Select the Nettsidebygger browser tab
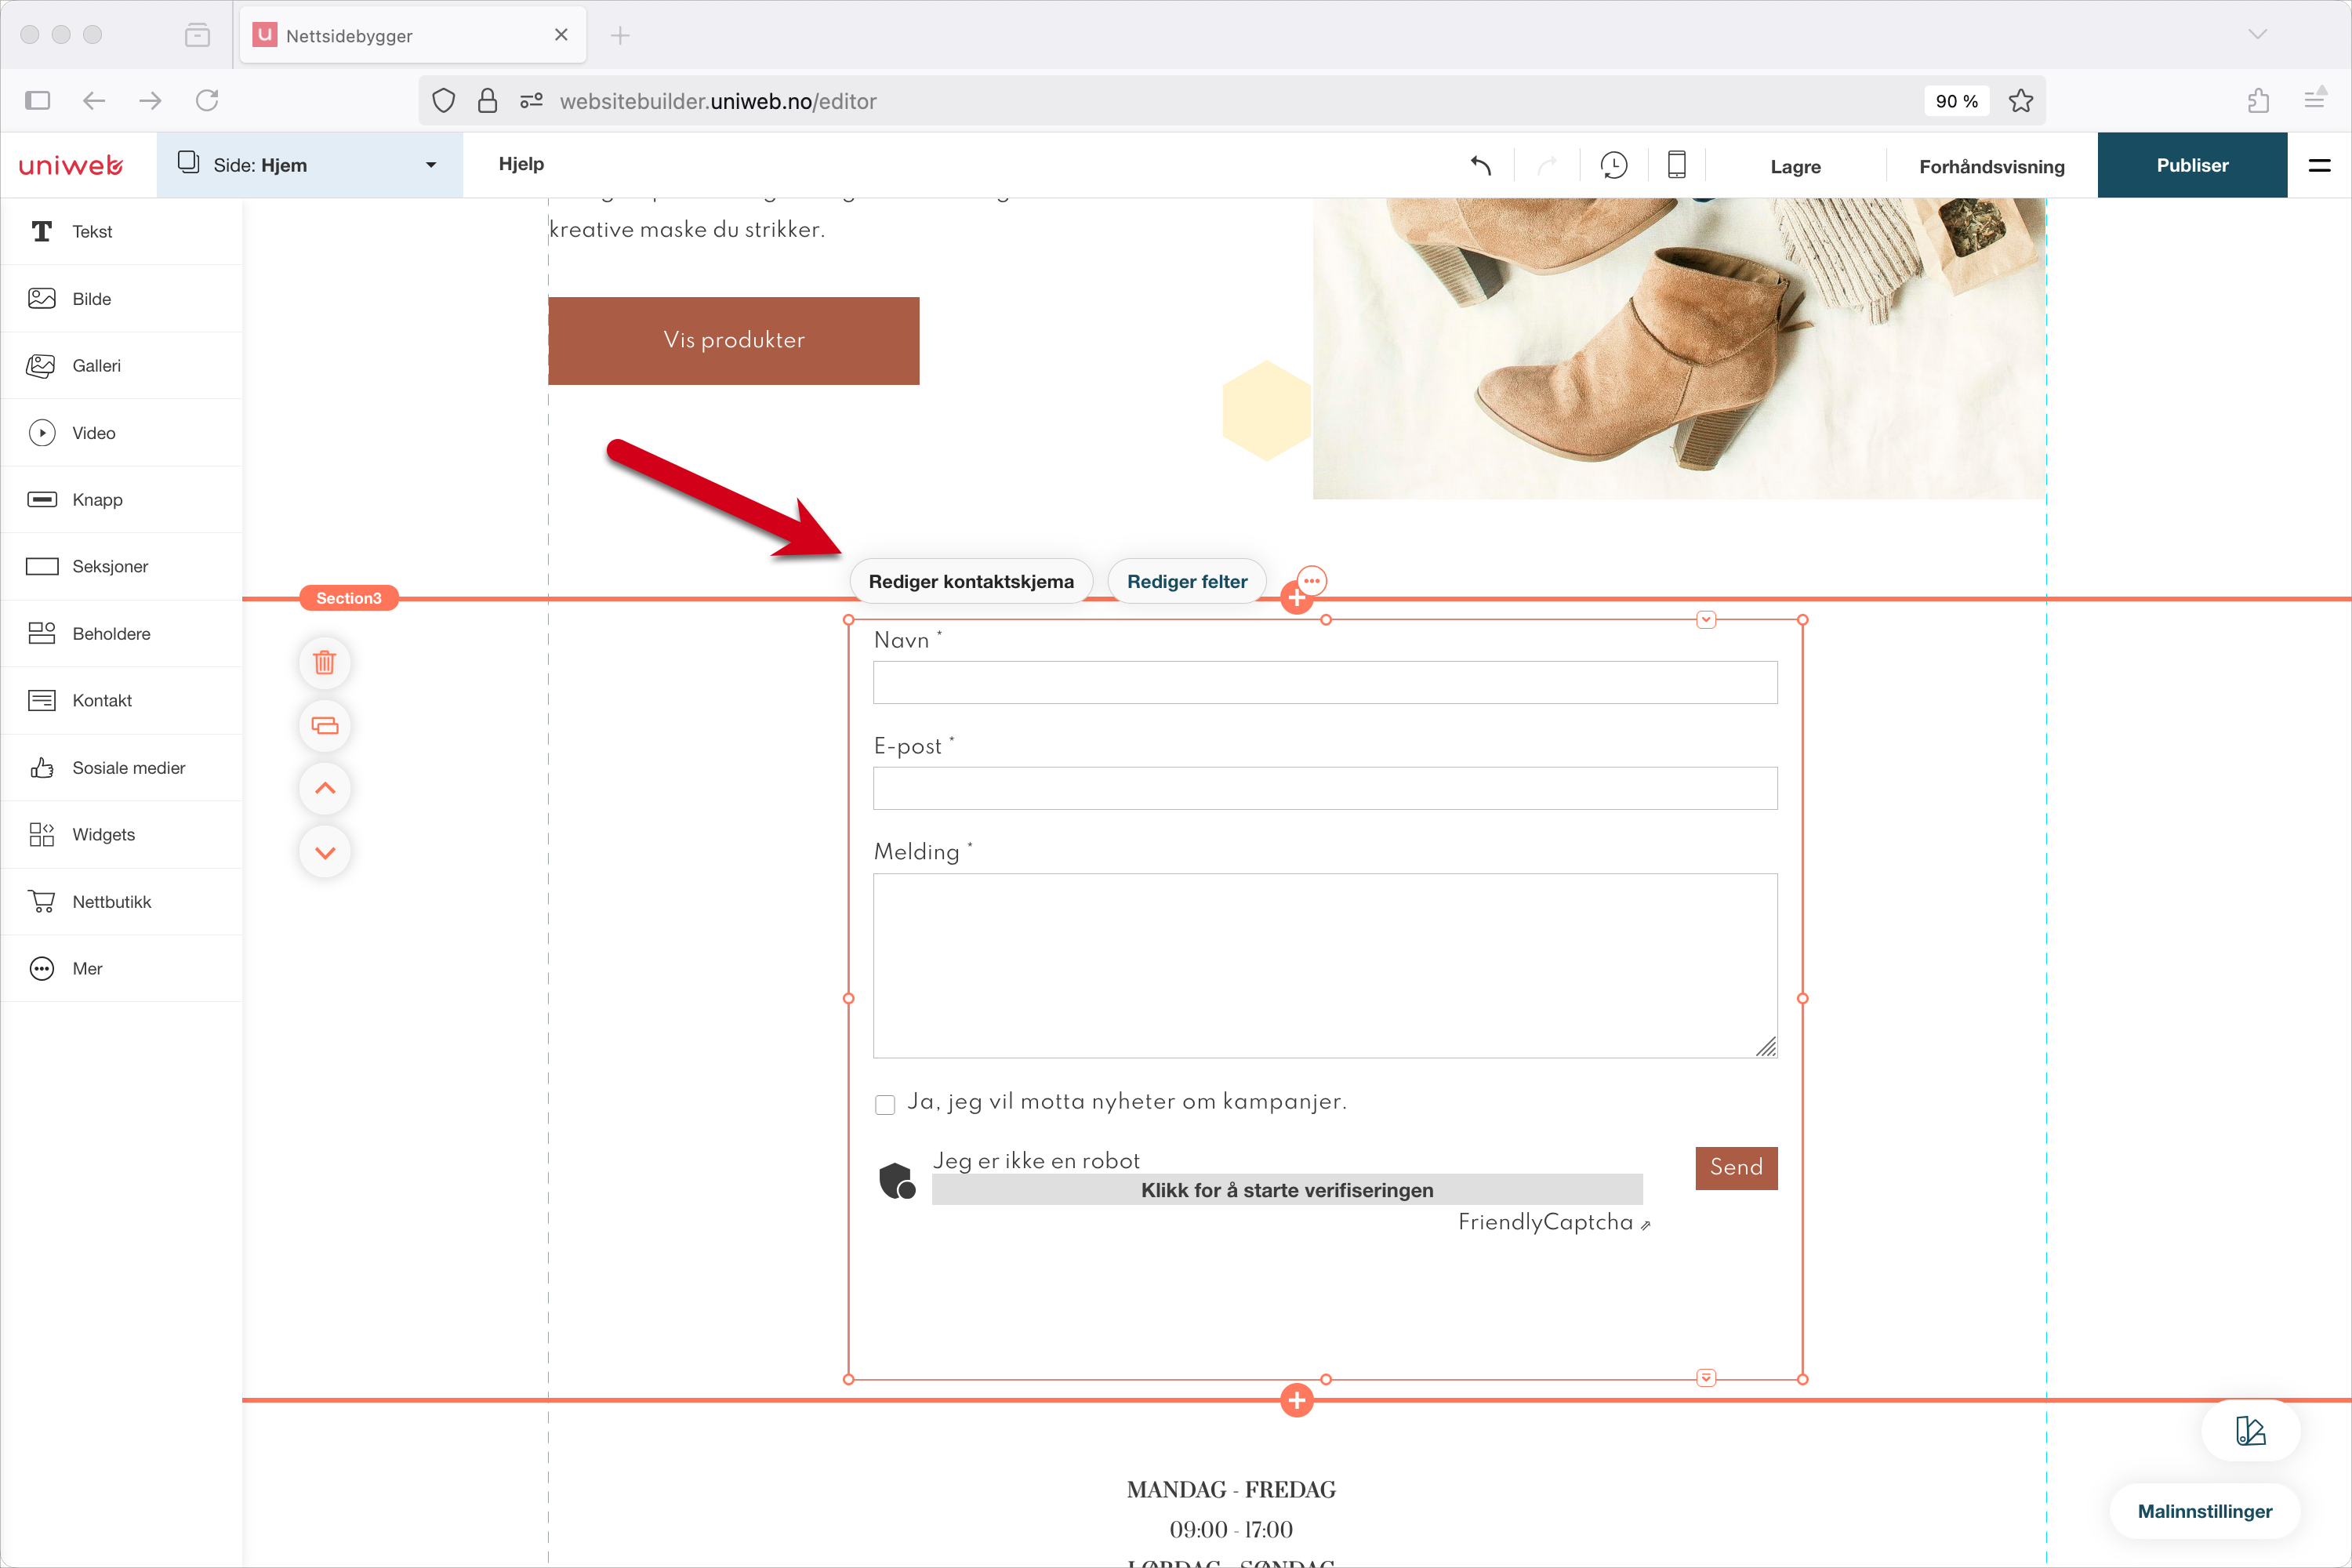This screenshot has width=2352, height=1568. [x=412, y=35]
